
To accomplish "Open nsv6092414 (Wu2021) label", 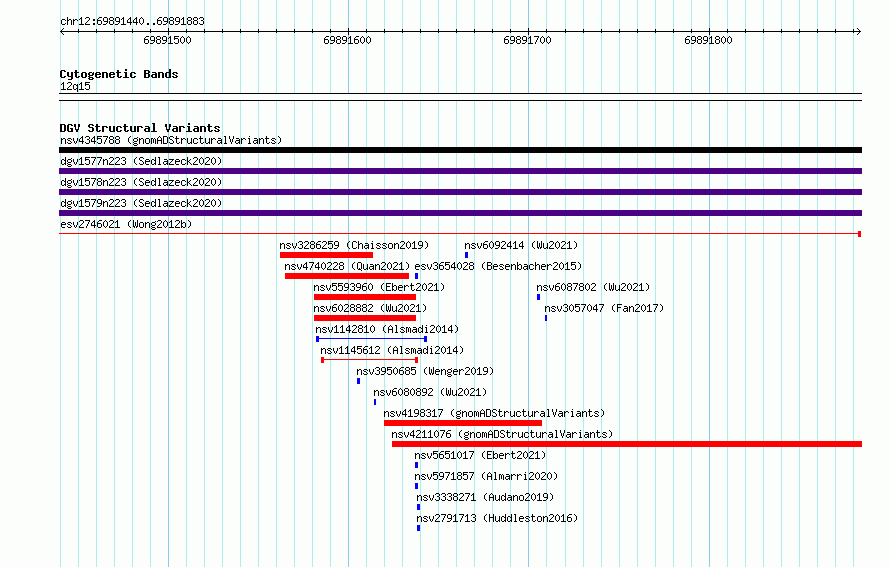I will click(521, 245).
